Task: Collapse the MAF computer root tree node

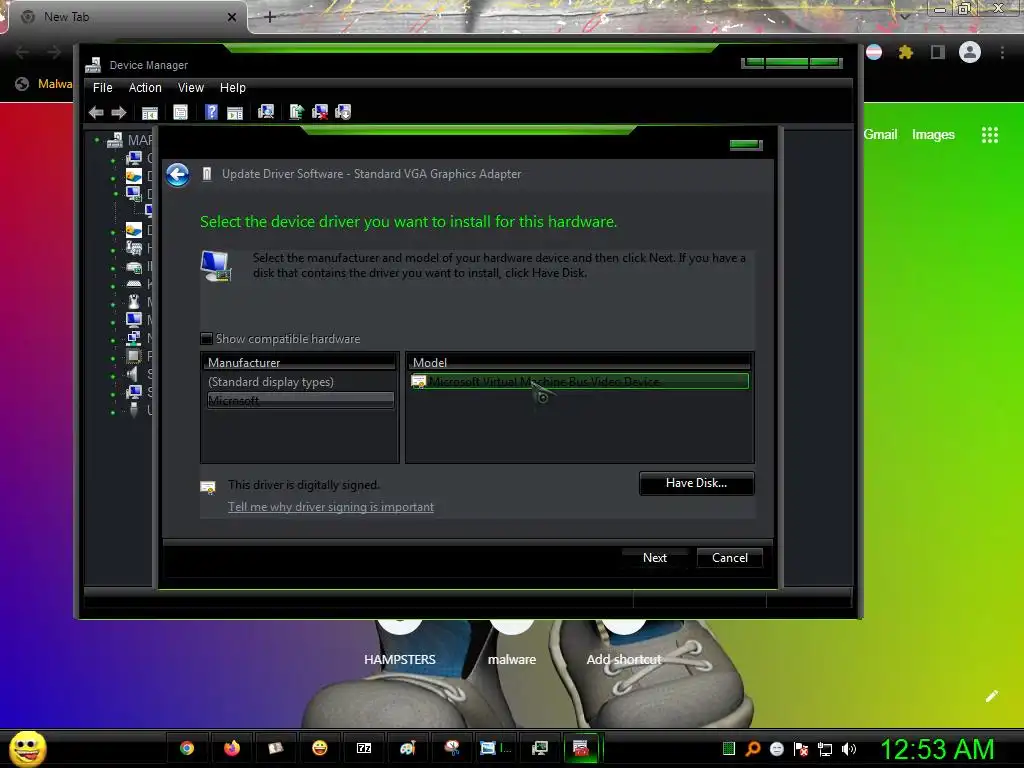Action: [x=97, y=140]
